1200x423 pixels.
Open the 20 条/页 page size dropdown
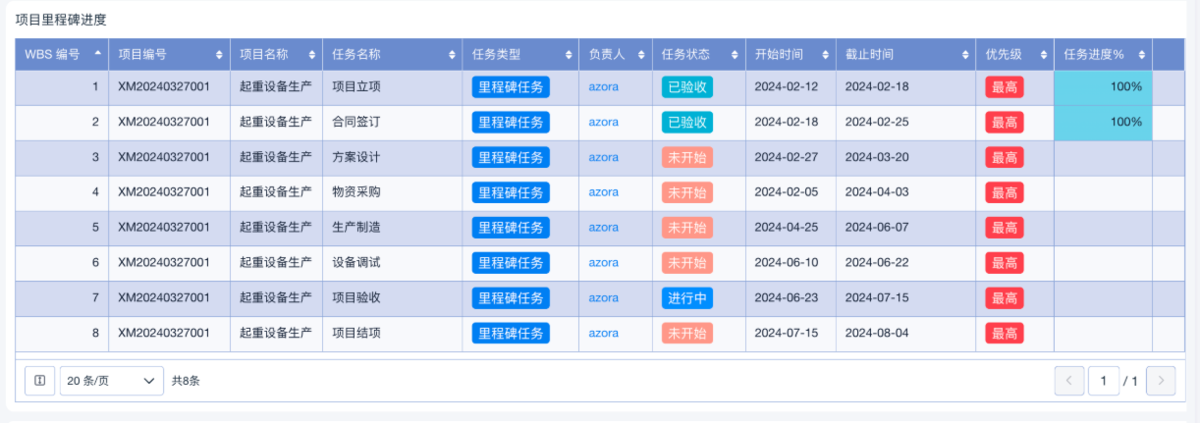click(x=111, y=380)
